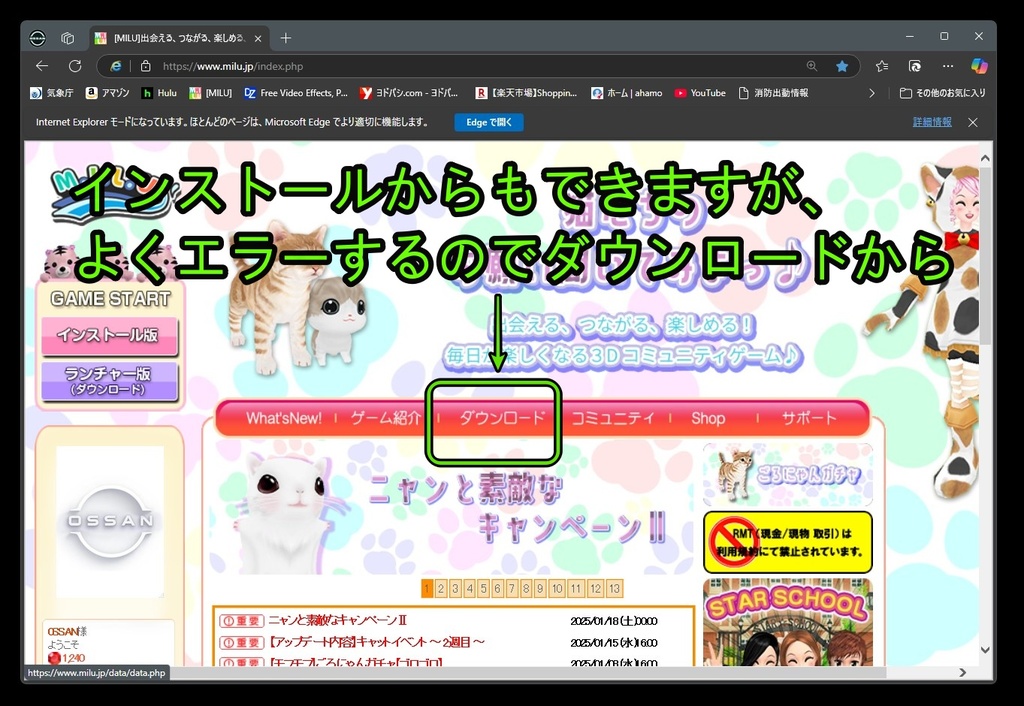Open the 気象庁 bookmark
This screenshot has width=1024, height=706.
[x=52, y=93]
